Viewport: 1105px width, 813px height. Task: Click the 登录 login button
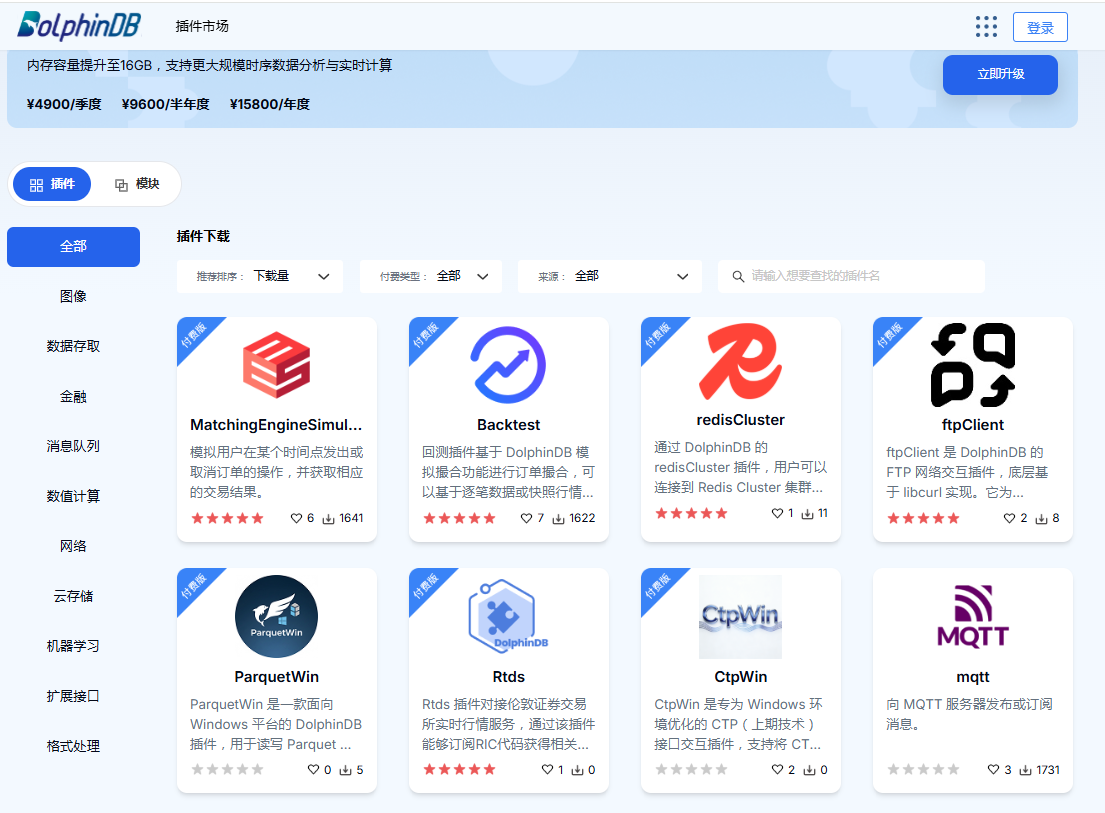click(1040, 27)
